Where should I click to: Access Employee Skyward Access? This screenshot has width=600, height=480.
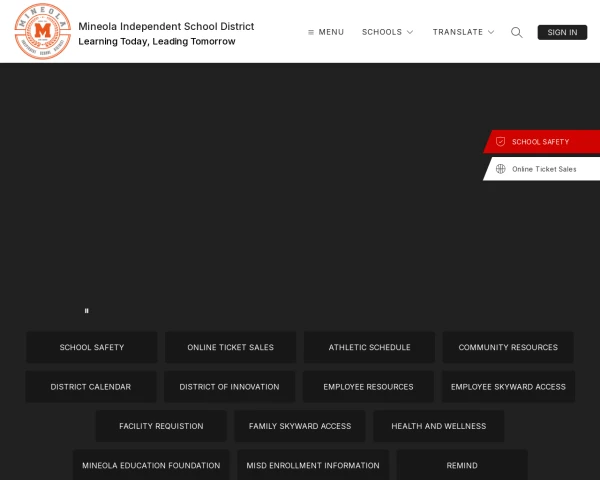pos(508,387)
